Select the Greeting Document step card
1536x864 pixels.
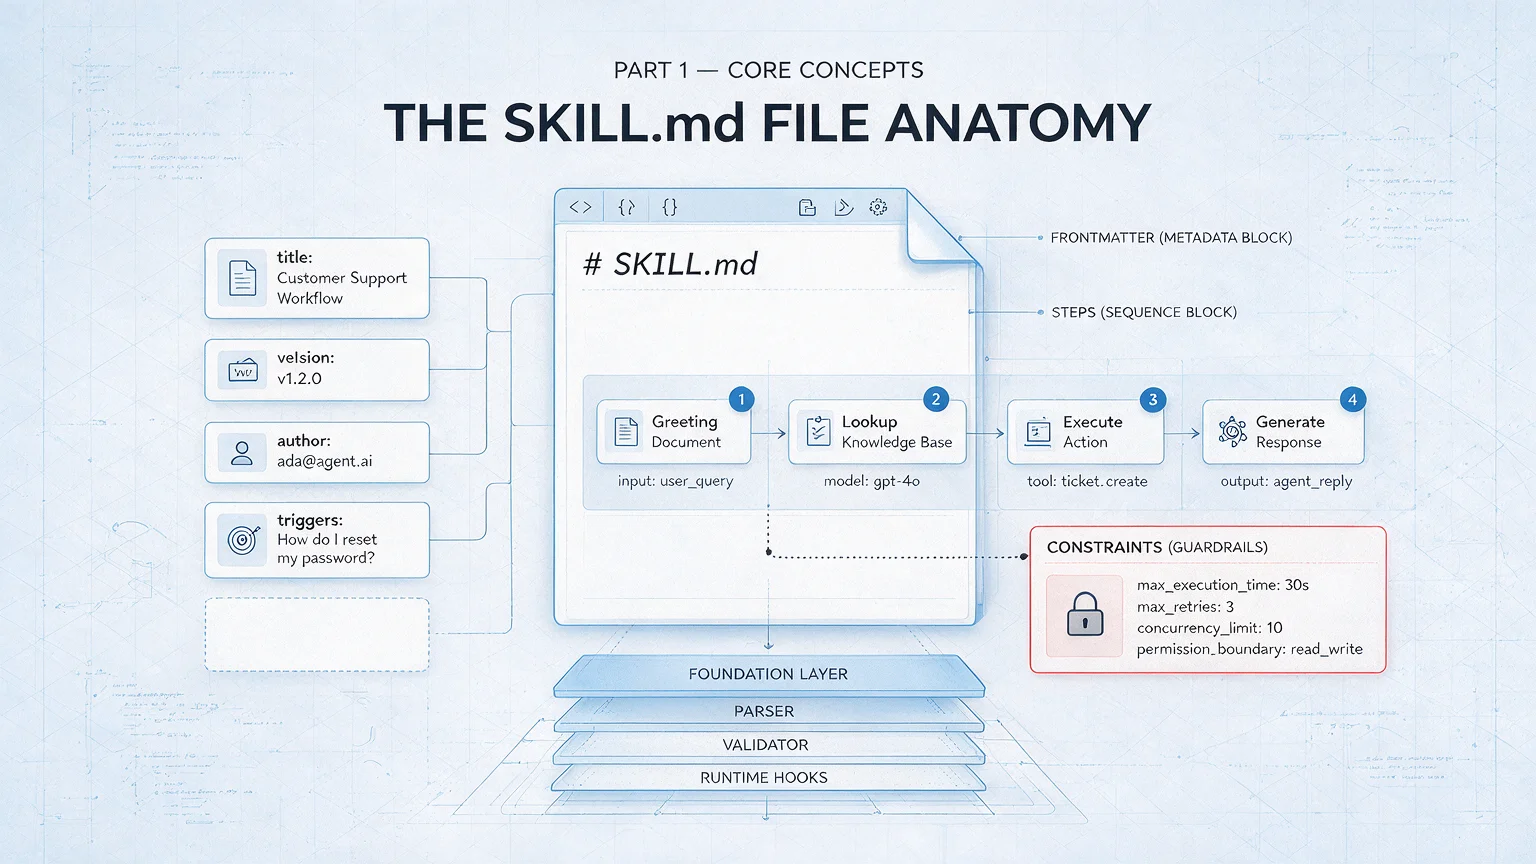[674, 432]
